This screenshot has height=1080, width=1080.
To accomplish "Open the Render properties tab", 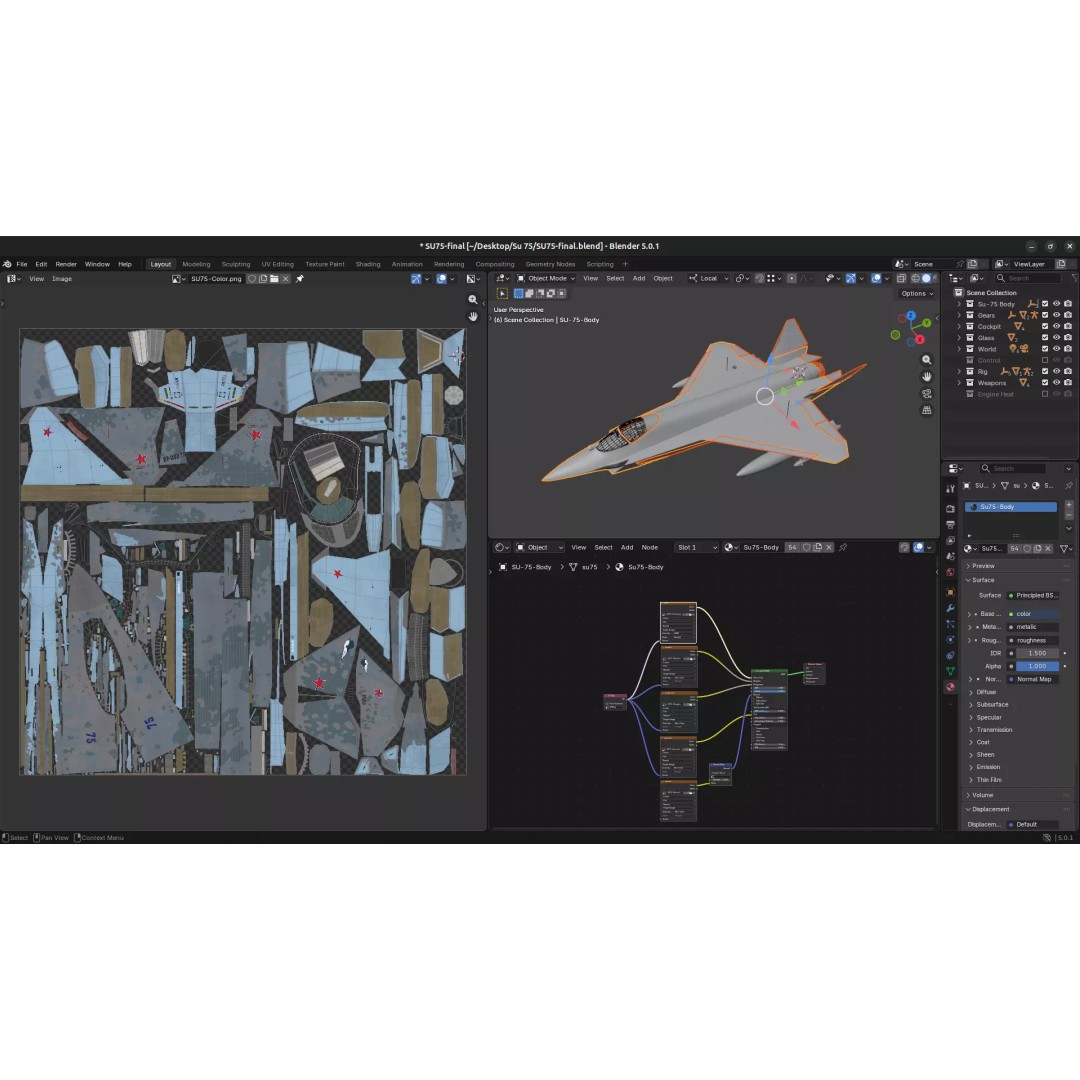I will pyautogui.click(x=951, y=508).
